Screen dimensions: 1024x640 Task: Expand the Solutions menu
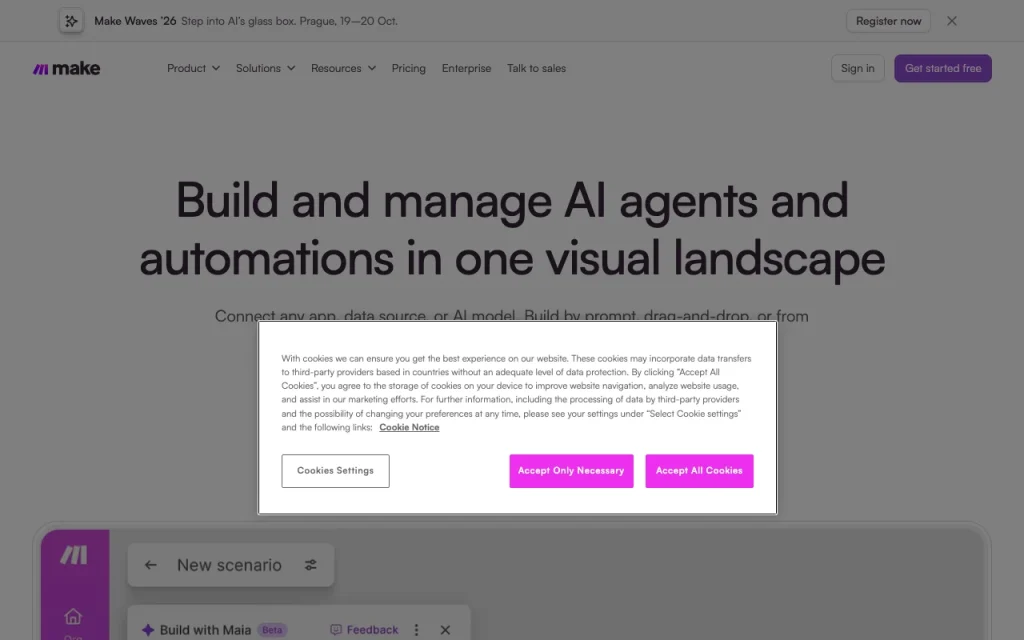coord(265,68)
